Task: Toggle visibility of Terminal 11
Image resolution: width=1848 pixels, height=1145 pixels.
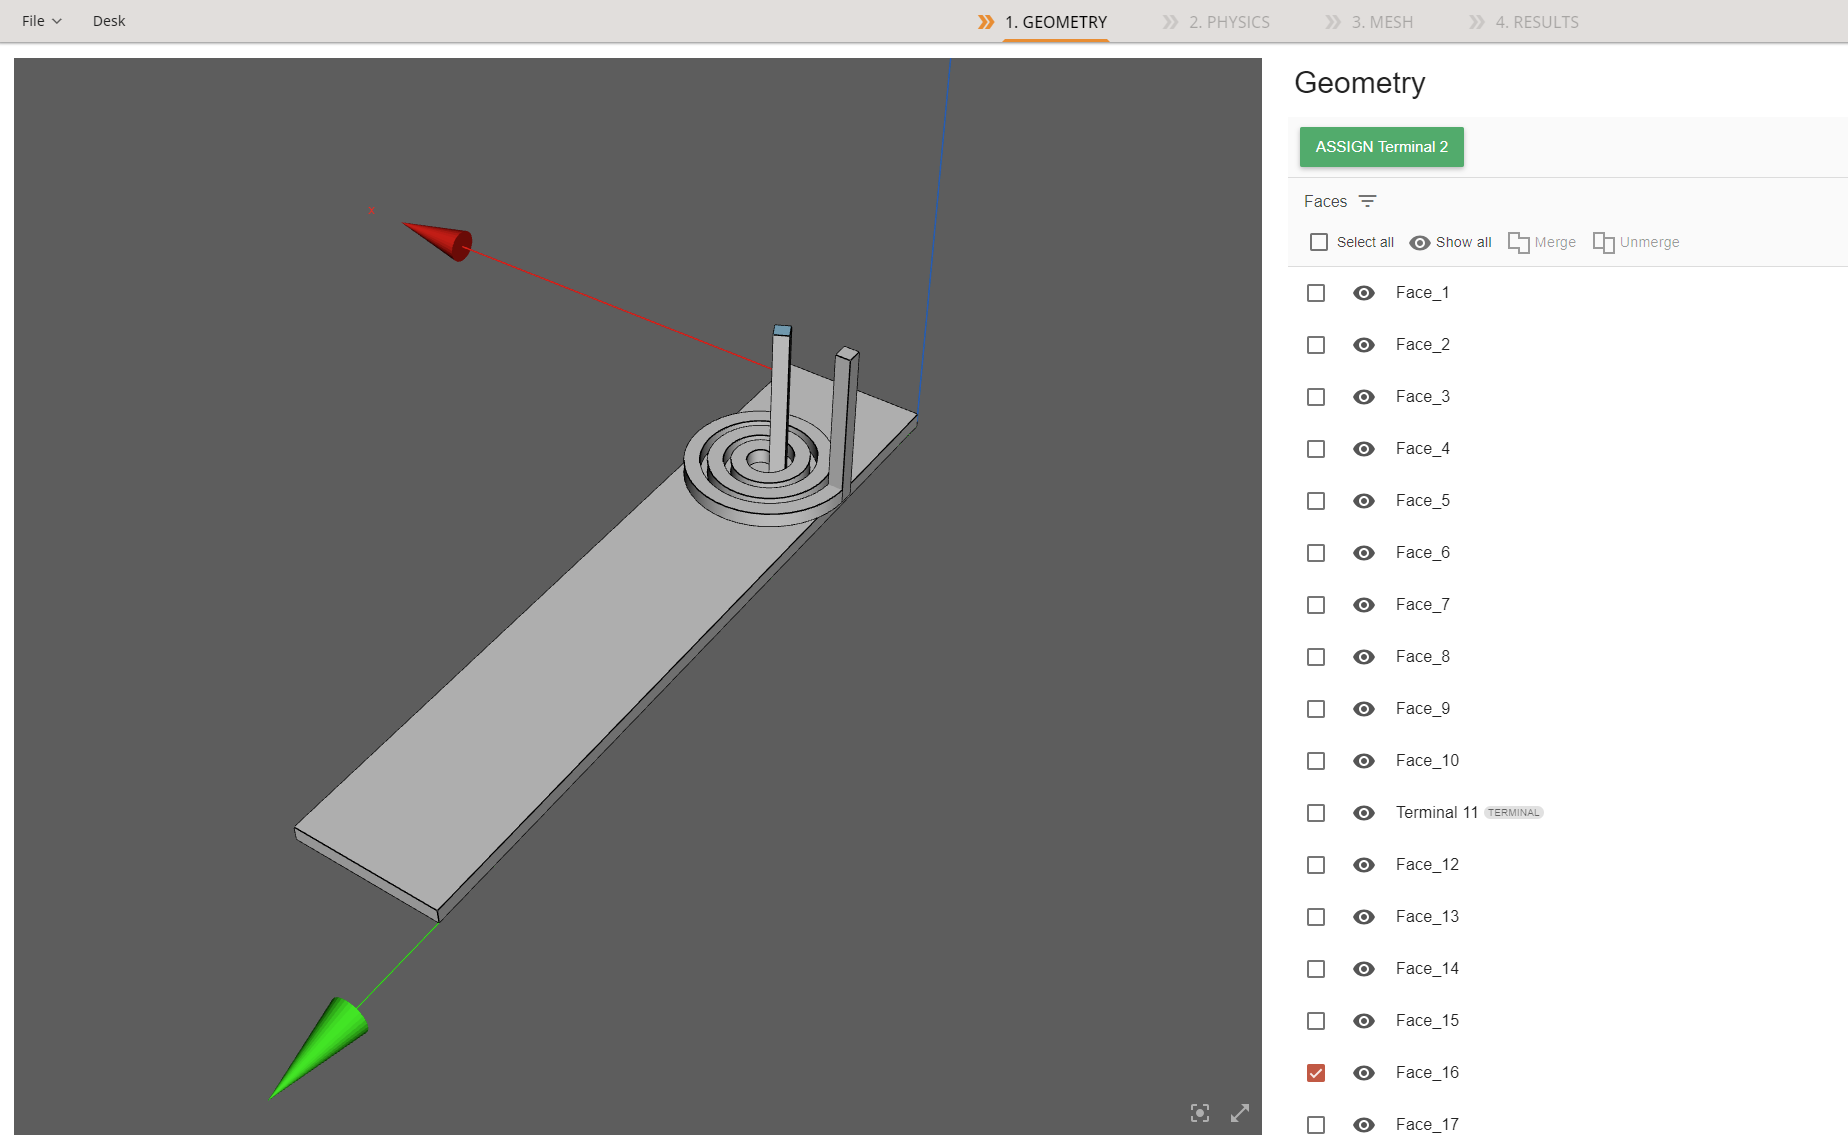Action: 1364,813
